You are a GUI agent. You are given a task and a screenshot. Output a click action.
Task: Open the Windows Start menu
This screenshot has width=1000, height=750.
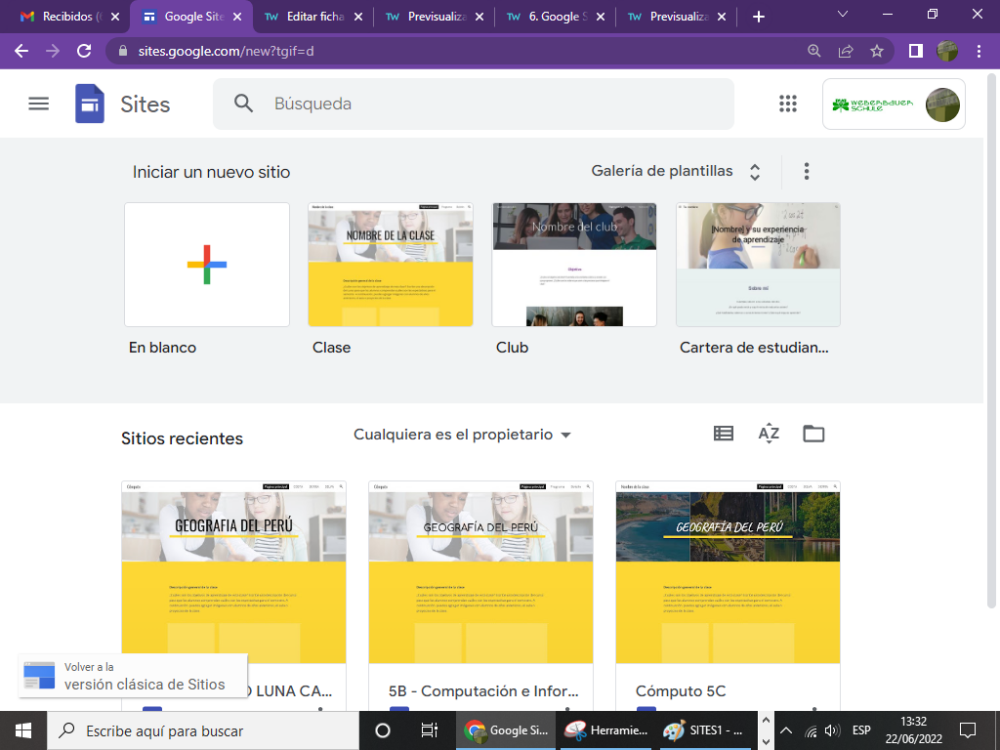tap(23, 731)
